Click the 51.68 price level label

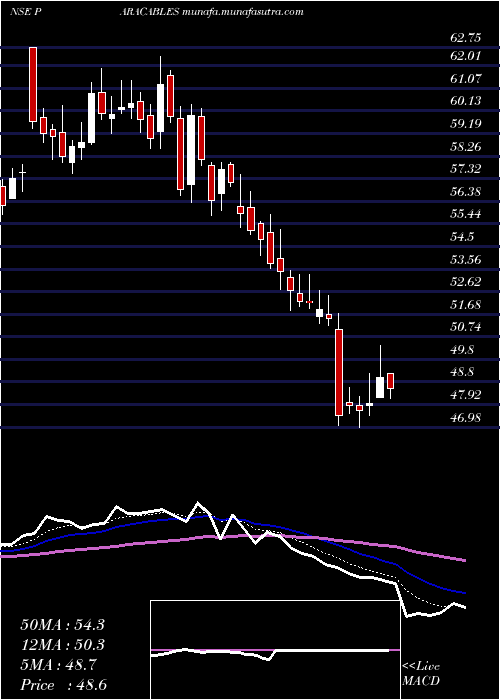coord(466,305)
